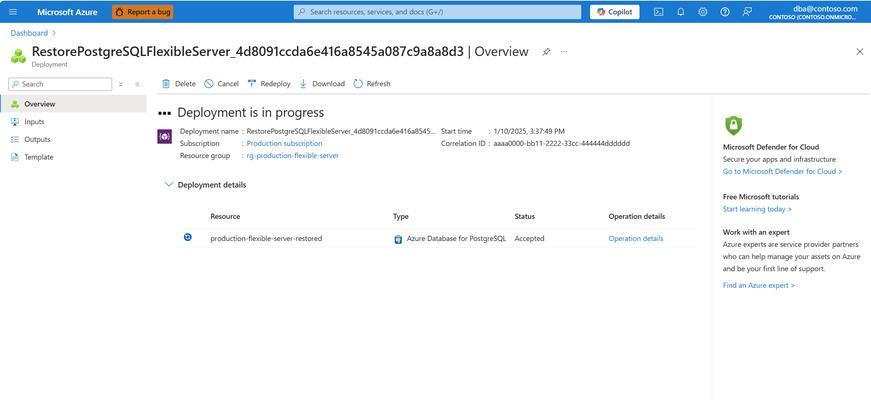This screenshot has width=871, height=400.
Task: Go to the Dashboard breadcrumb
Action: (x=29, y=33)
